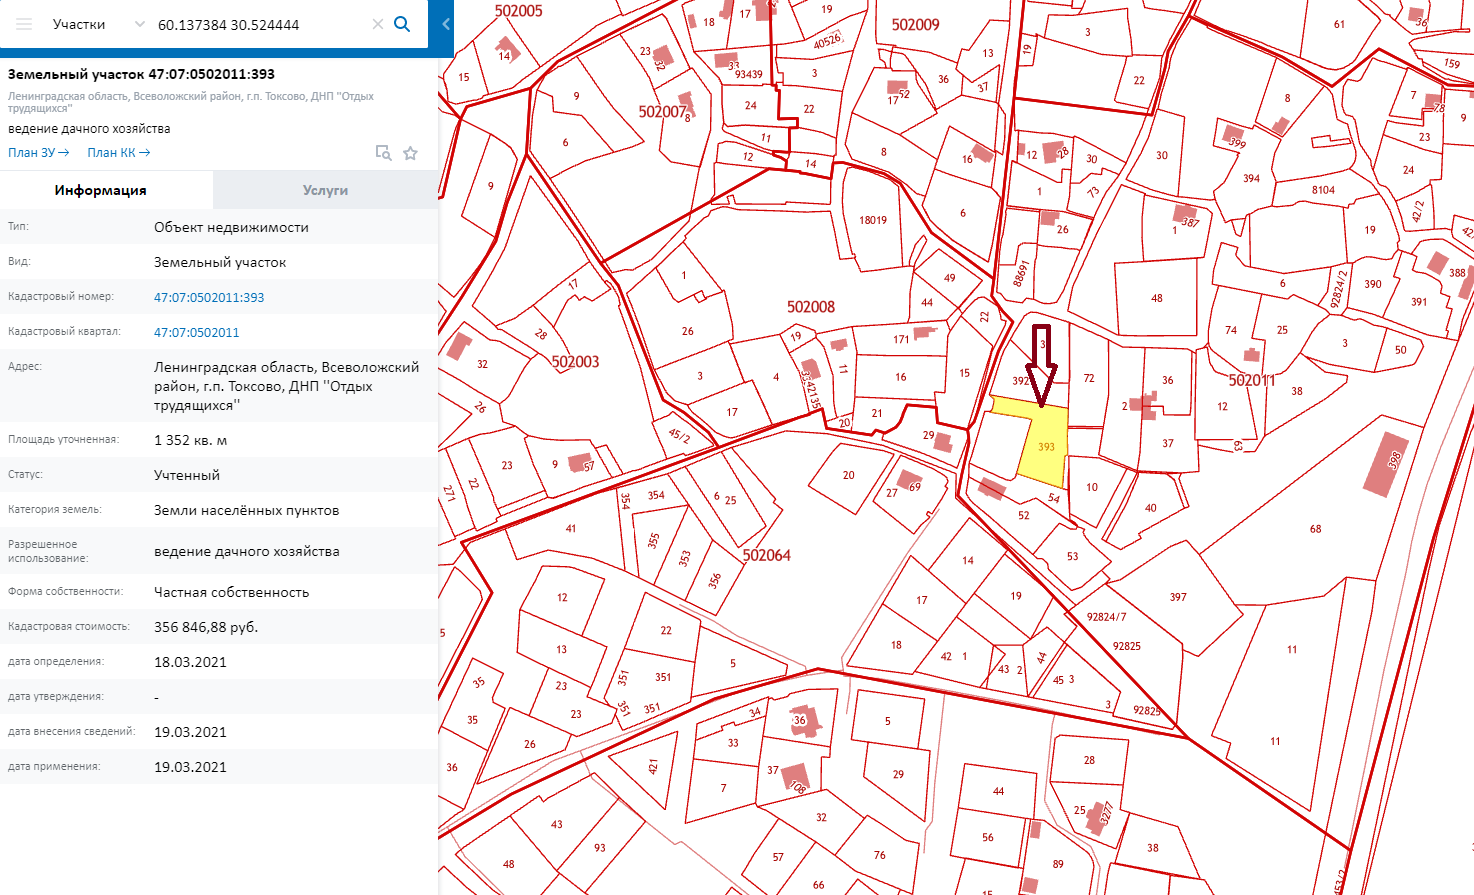Open cadastral number link 47:07:0502011:393
Screen dimensions: 1474x895
(x=209, y=297)
